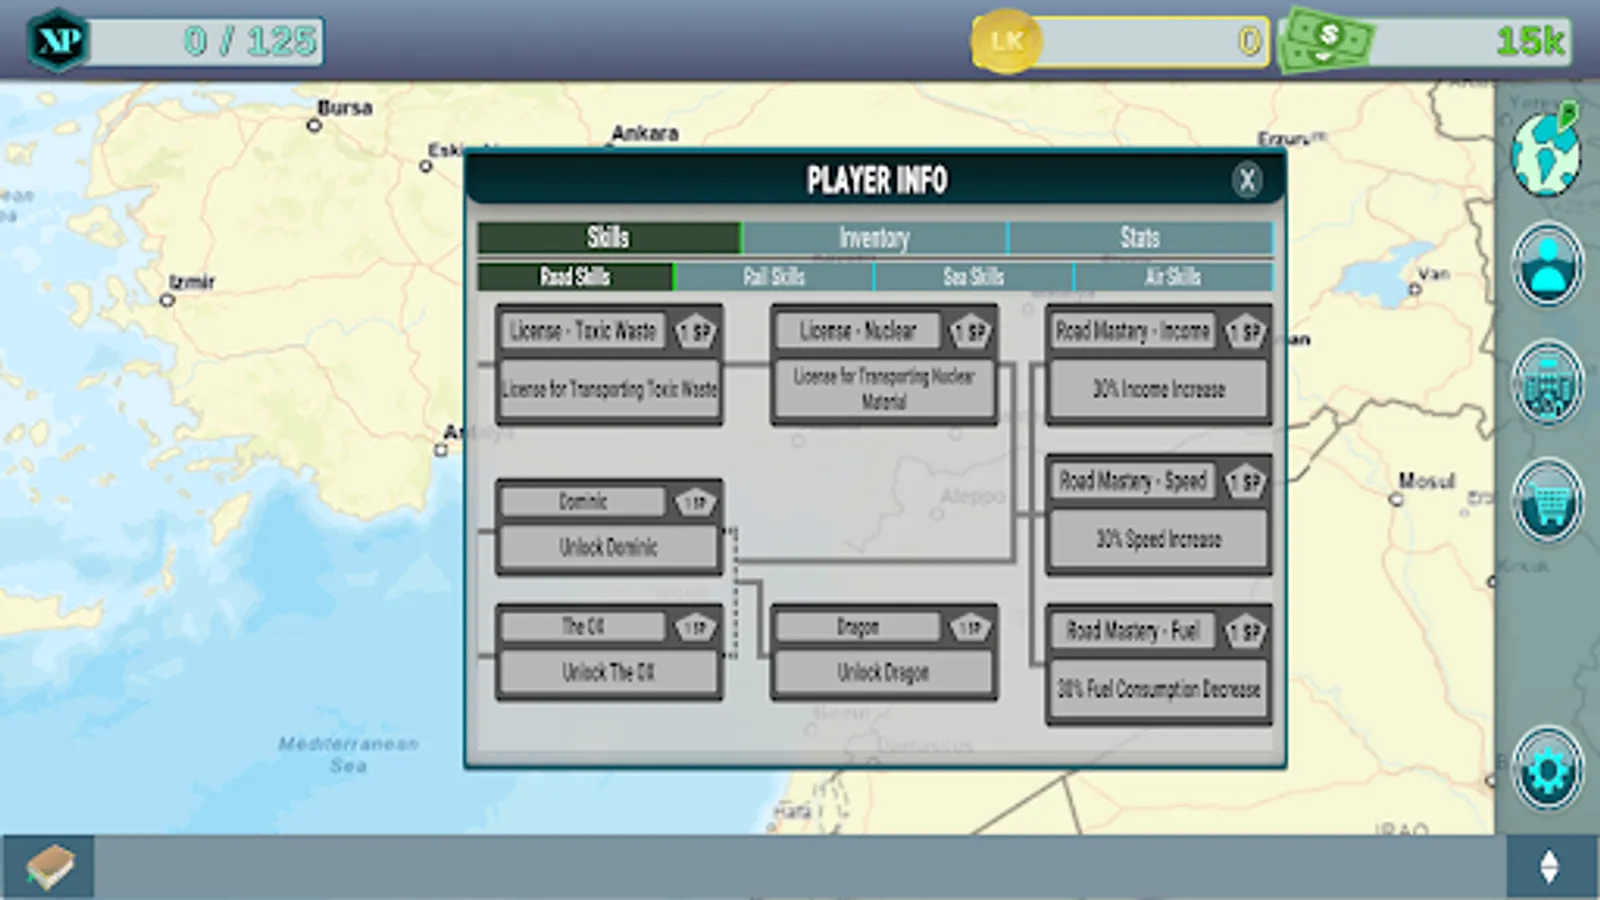Click the Bursa city label on map
1600x900 pixels.
coord(345,107)
